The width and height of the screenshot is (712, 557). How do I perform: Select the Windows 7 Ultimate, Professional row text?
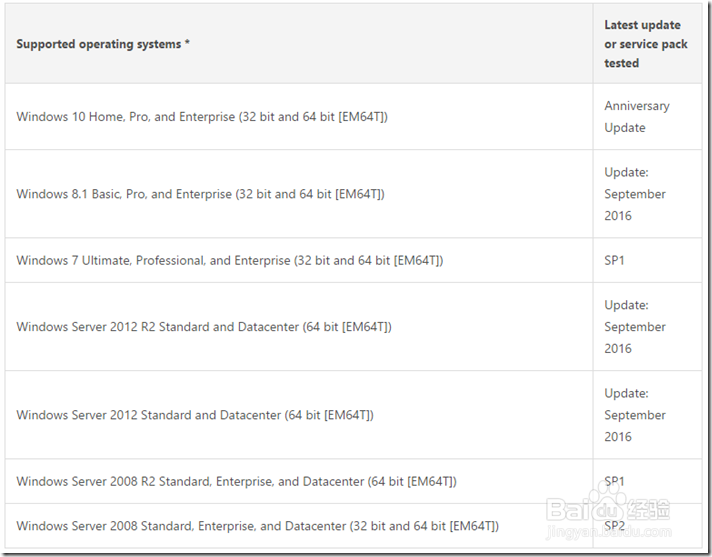pos(230,261)
